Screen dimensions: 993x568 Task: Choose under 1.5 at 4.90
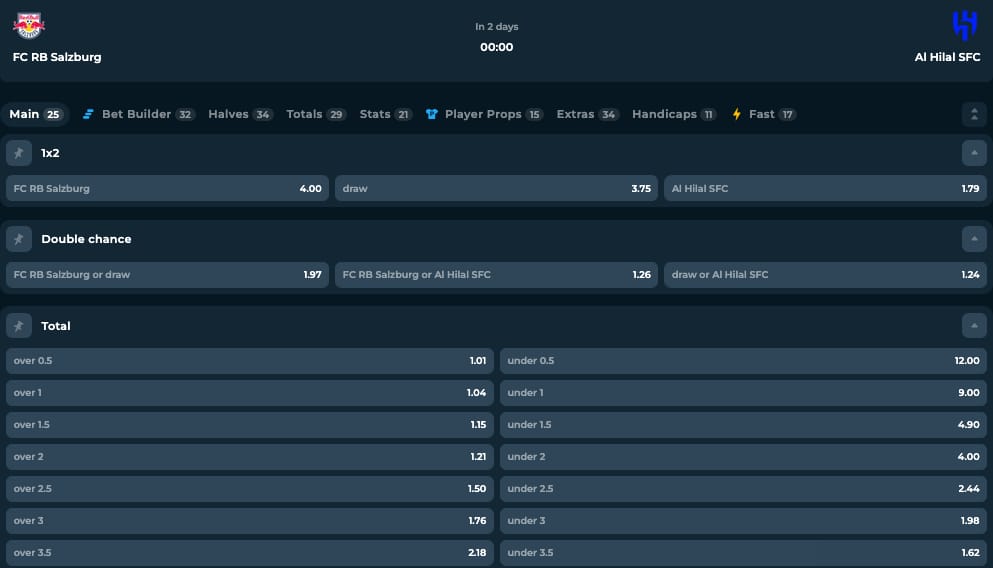tap(743, 425)
